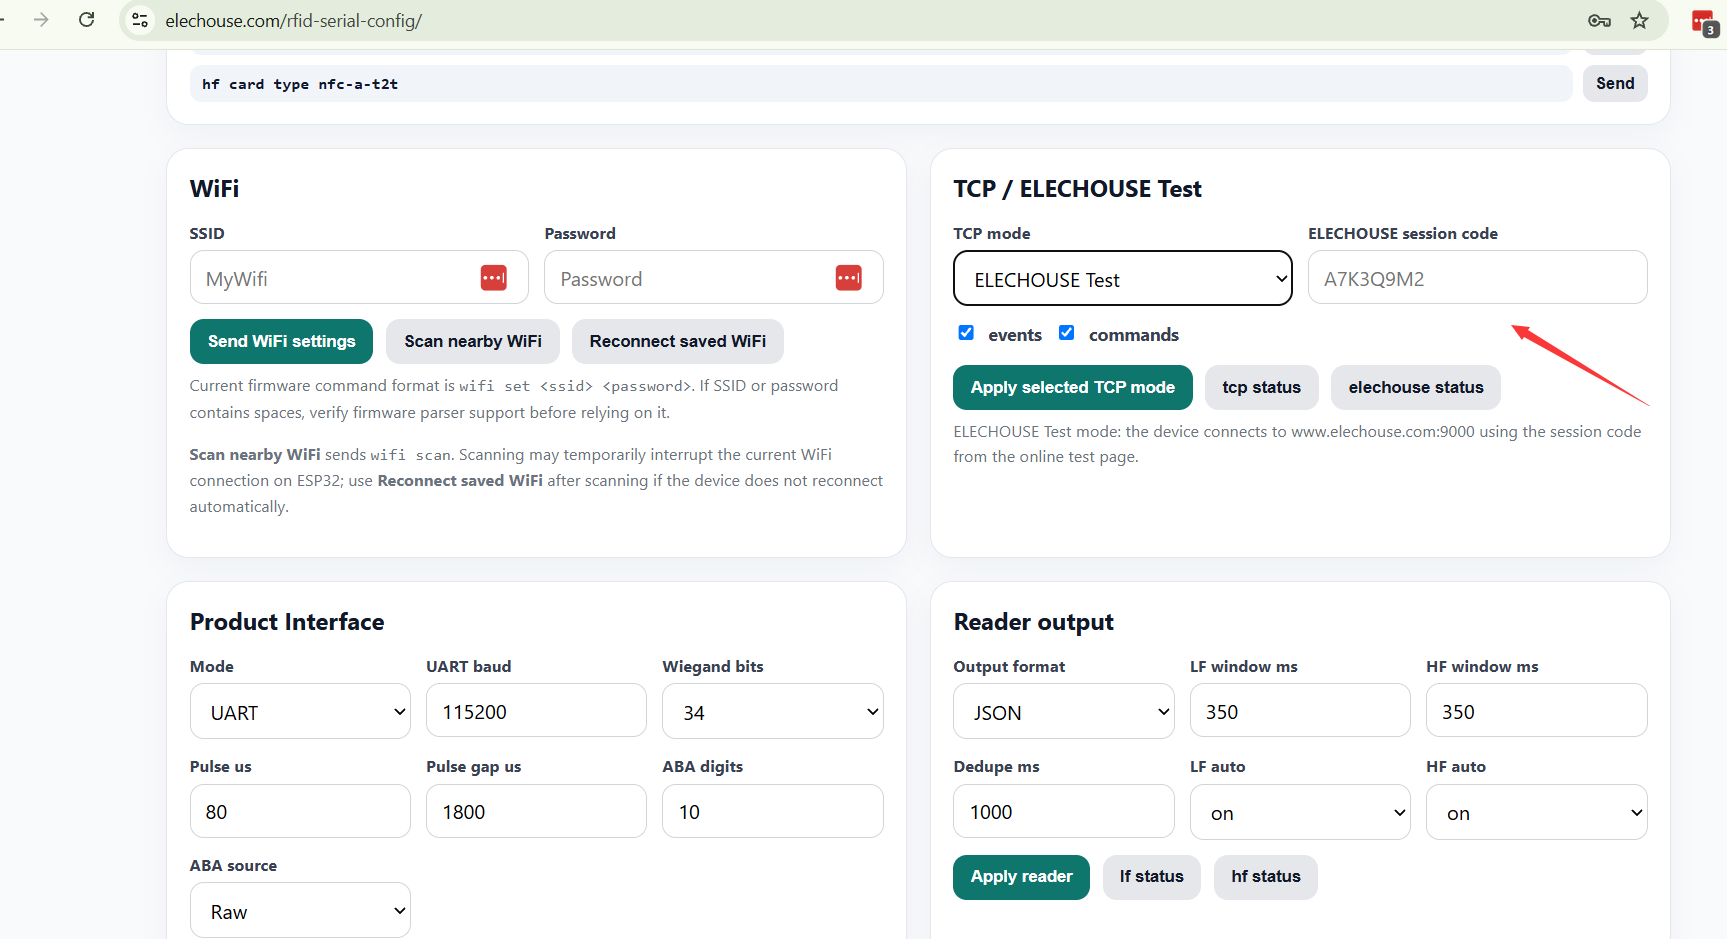Focus the Dedupe ms field

[1064, 811]
